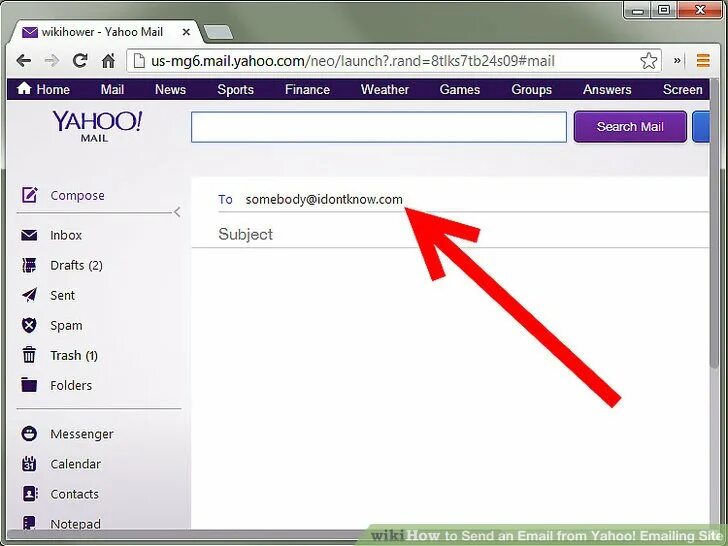Click the Compose link
This screenshot has height=546, width=728.
click(x=78, y=195)
